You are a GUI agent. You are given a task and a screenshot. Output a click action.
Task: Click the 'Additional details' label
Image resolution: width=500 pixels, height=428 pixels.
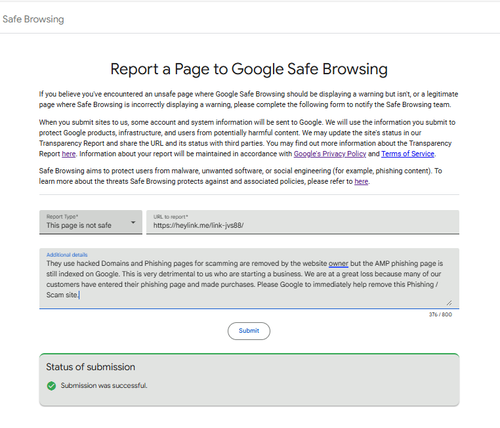tap(67, 255)
